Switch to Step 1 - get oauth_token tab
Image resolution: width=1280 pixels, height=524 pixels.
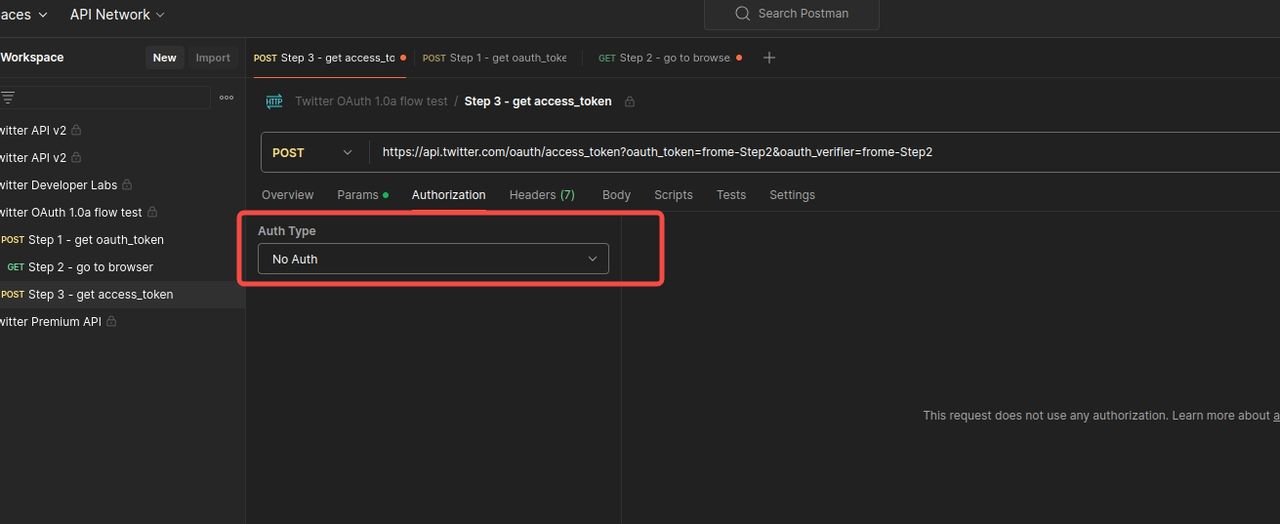(x=495, y=58)
